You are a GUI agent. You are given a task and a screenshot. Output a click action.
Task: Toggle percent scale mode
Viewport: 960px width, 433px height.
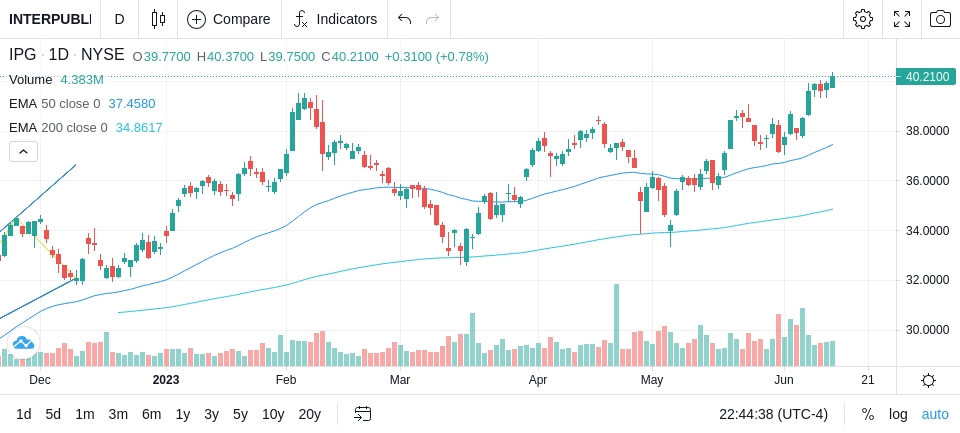[868, 415]
